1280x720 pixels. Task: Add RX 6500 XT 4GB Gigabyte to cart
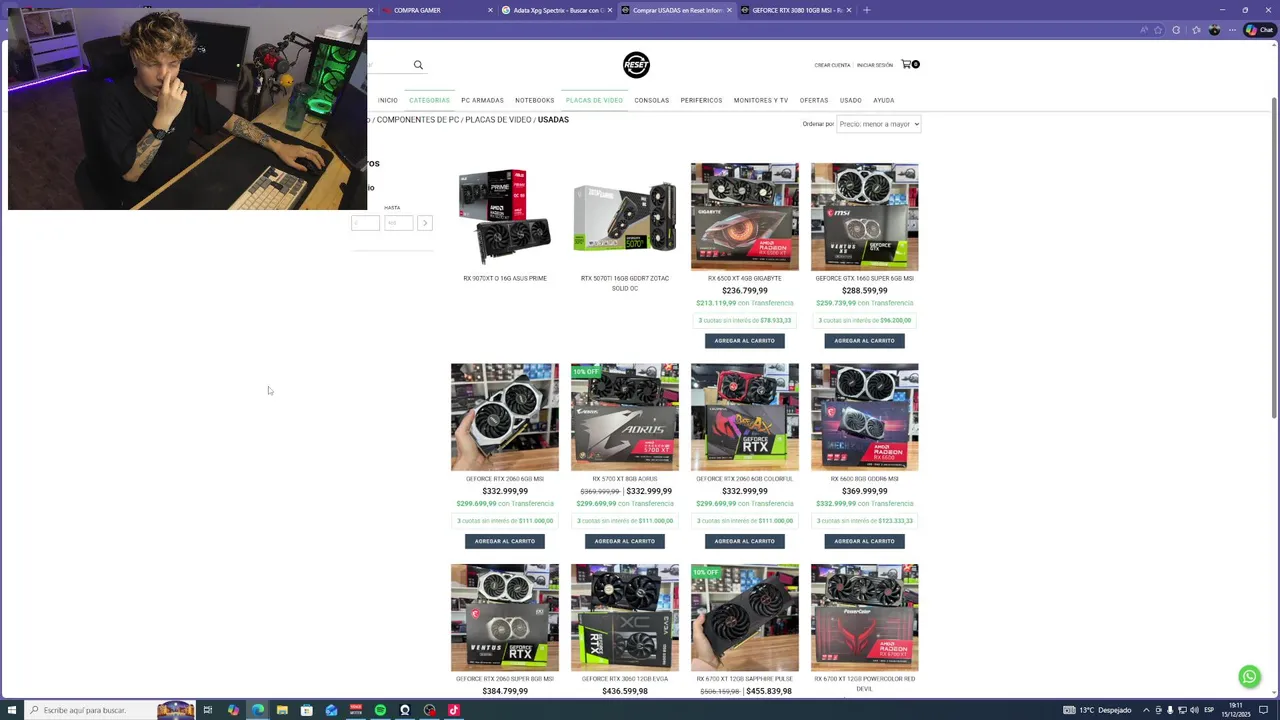click(x=745, y=341)
